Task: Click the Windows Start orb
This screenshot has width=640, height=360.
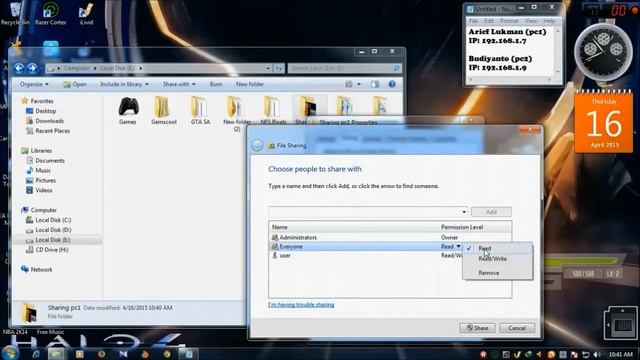Action: [x=9, y=353]
